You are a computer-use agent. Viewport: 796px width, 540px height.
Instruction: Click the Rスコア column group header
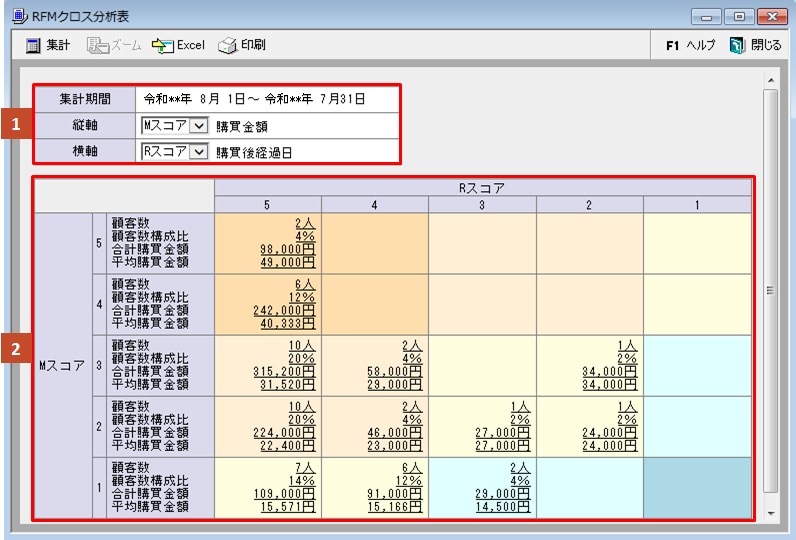click(482, 188)
